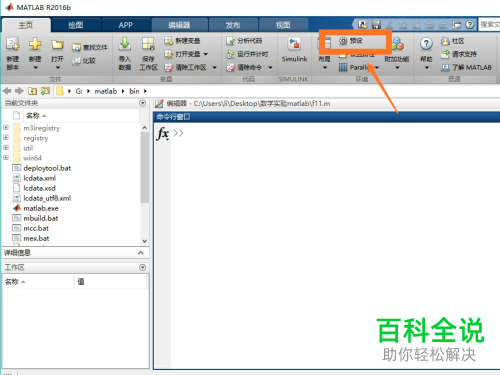Launch Simulink from the toolstrip
The image size is (500, 375).
pos(294,50)
